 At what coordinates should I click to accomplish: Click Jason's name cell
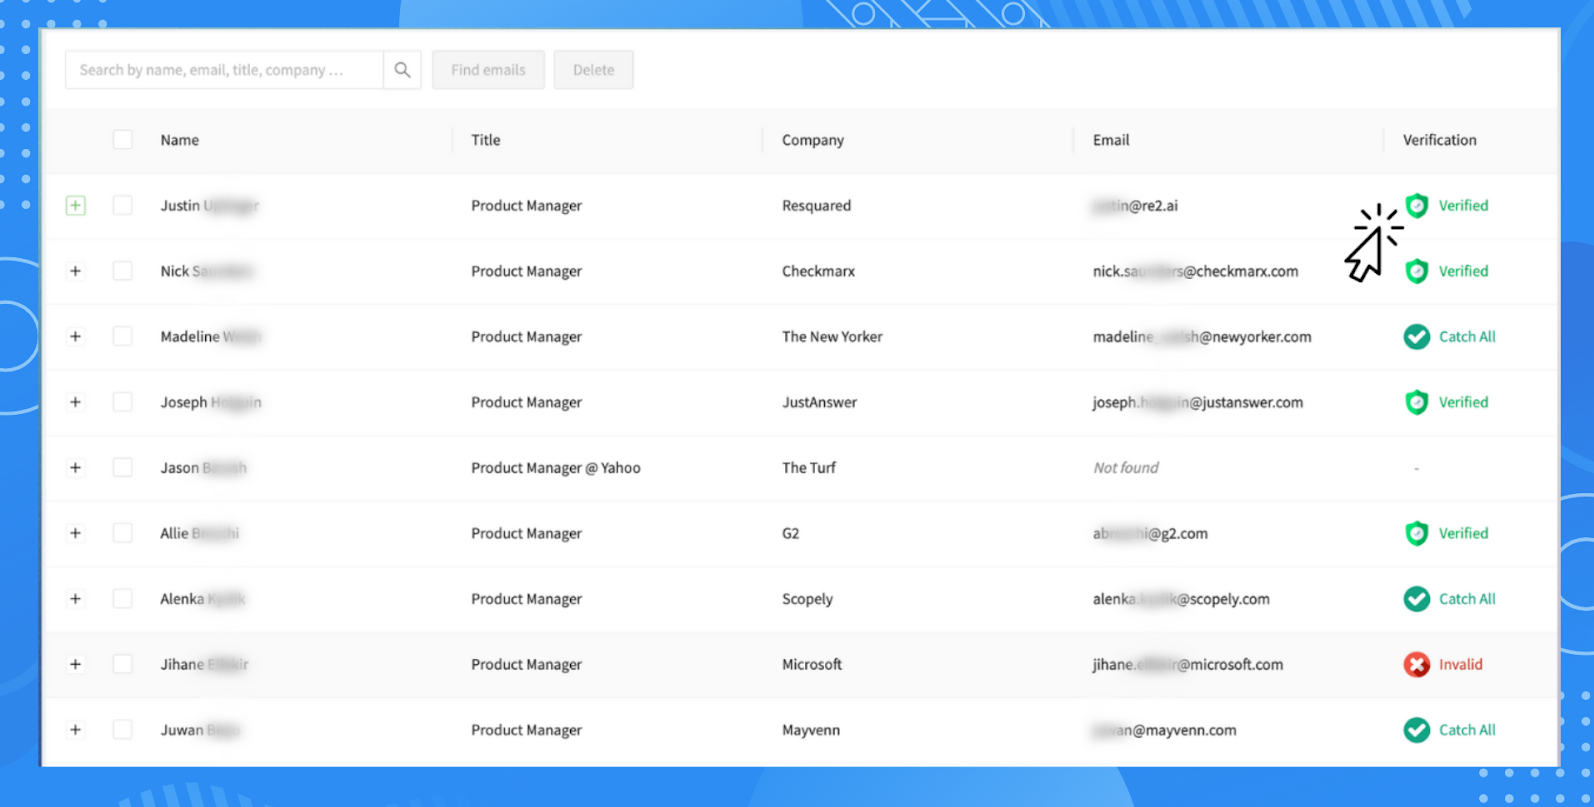203,468
